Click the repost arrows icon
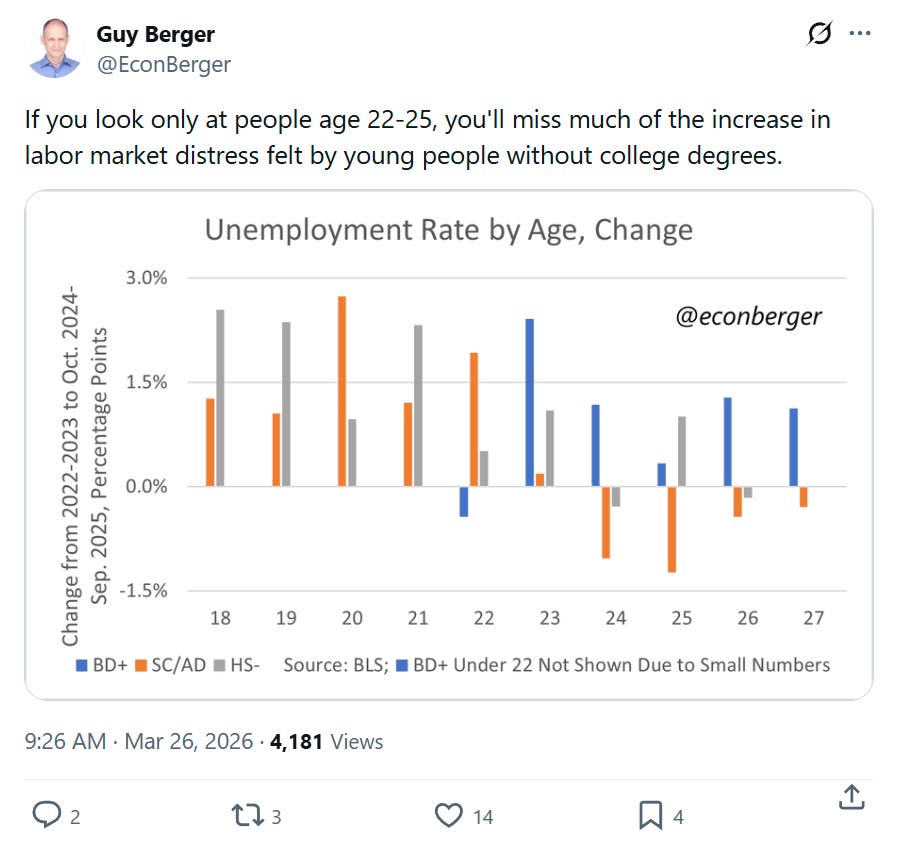898x844 pixels. [x=247, y=815]
